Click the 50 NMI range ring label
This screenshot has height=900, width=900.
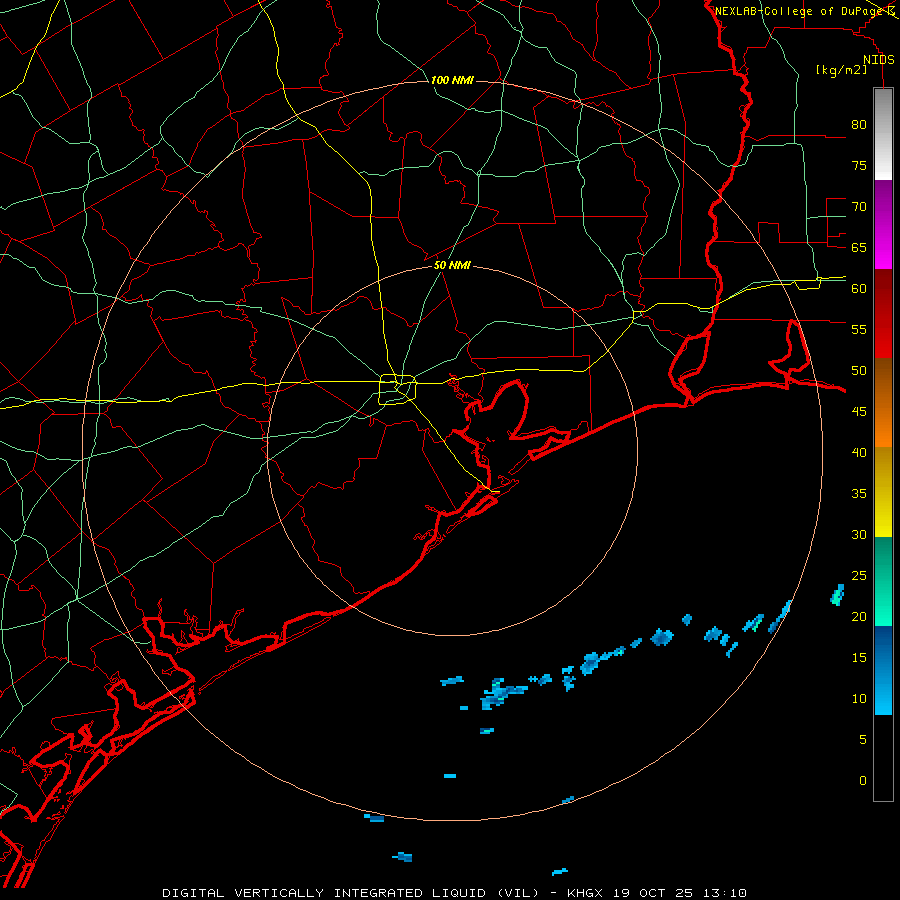pyautogui.click(x=452, y=265)
